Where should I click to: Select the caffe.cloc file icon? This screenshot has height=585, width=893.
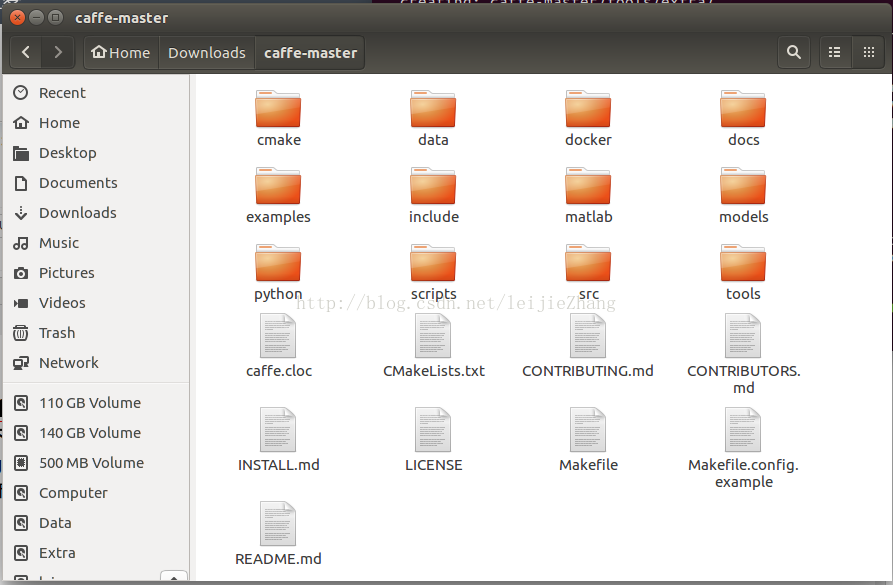pyautogui.click(x=278, y=336)
